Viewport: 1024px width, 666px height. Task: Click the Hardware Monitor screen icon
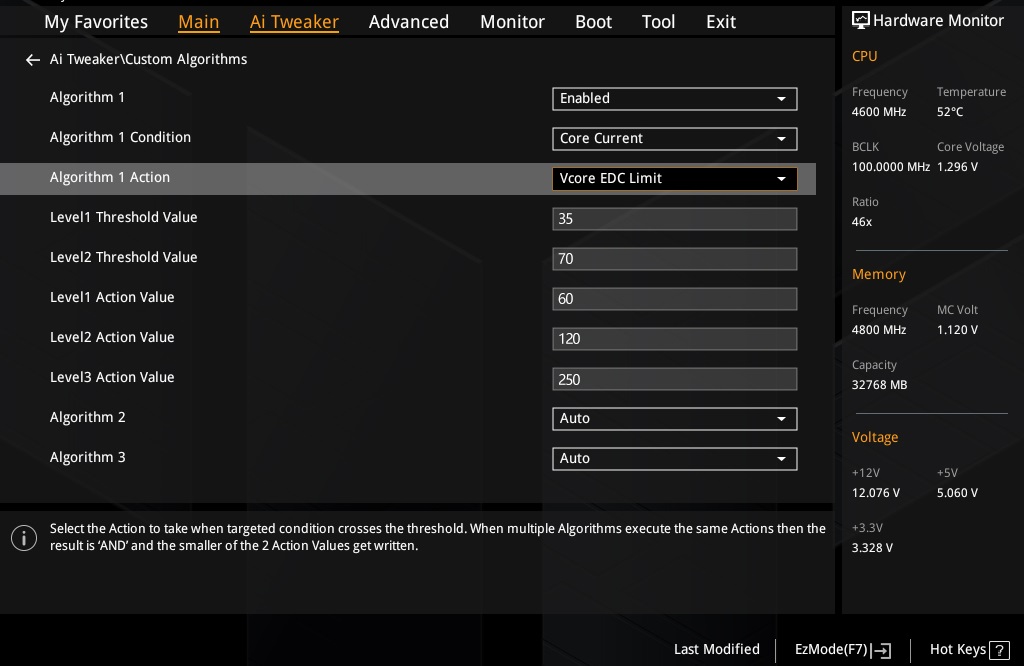tap(861, 20)
